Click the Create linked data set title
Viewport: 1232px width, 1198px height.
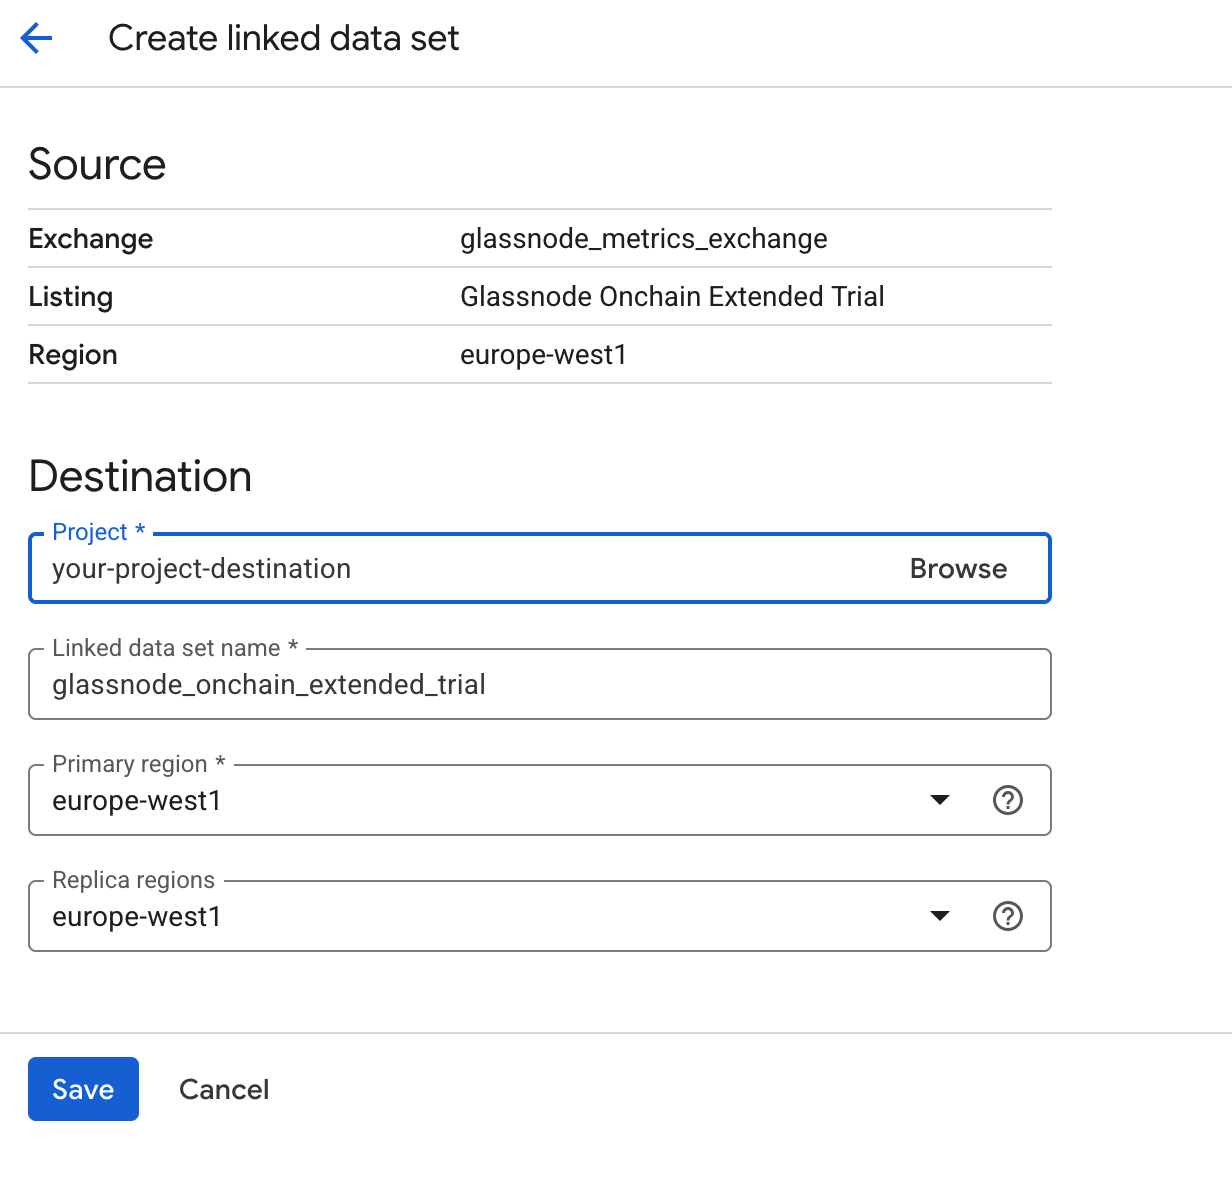tap(284, 38)
